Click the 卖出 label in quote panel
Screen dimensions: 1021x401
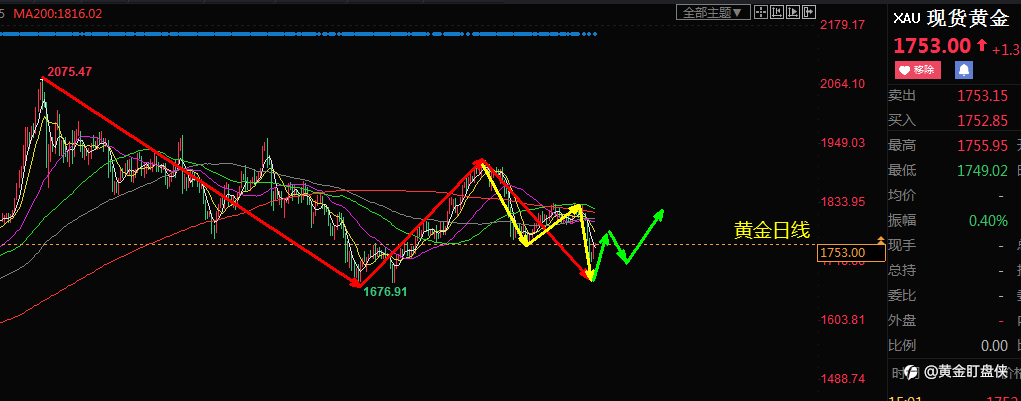(902, 96)
